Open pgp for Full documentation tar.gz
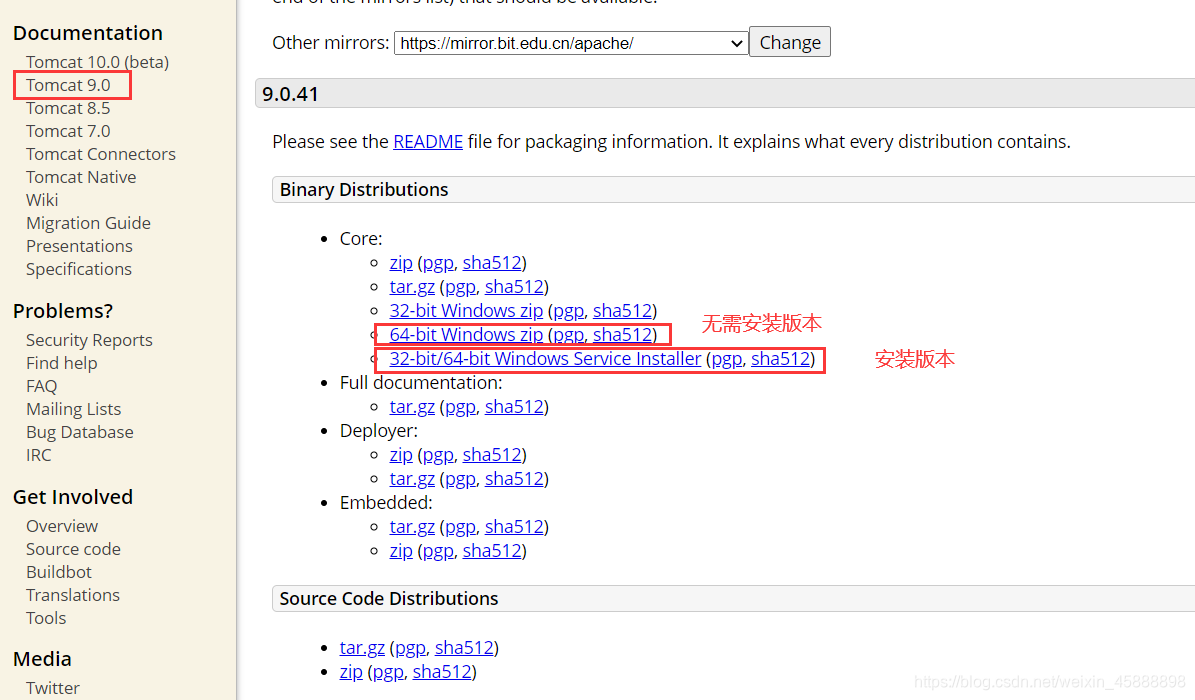 [460, 407]
